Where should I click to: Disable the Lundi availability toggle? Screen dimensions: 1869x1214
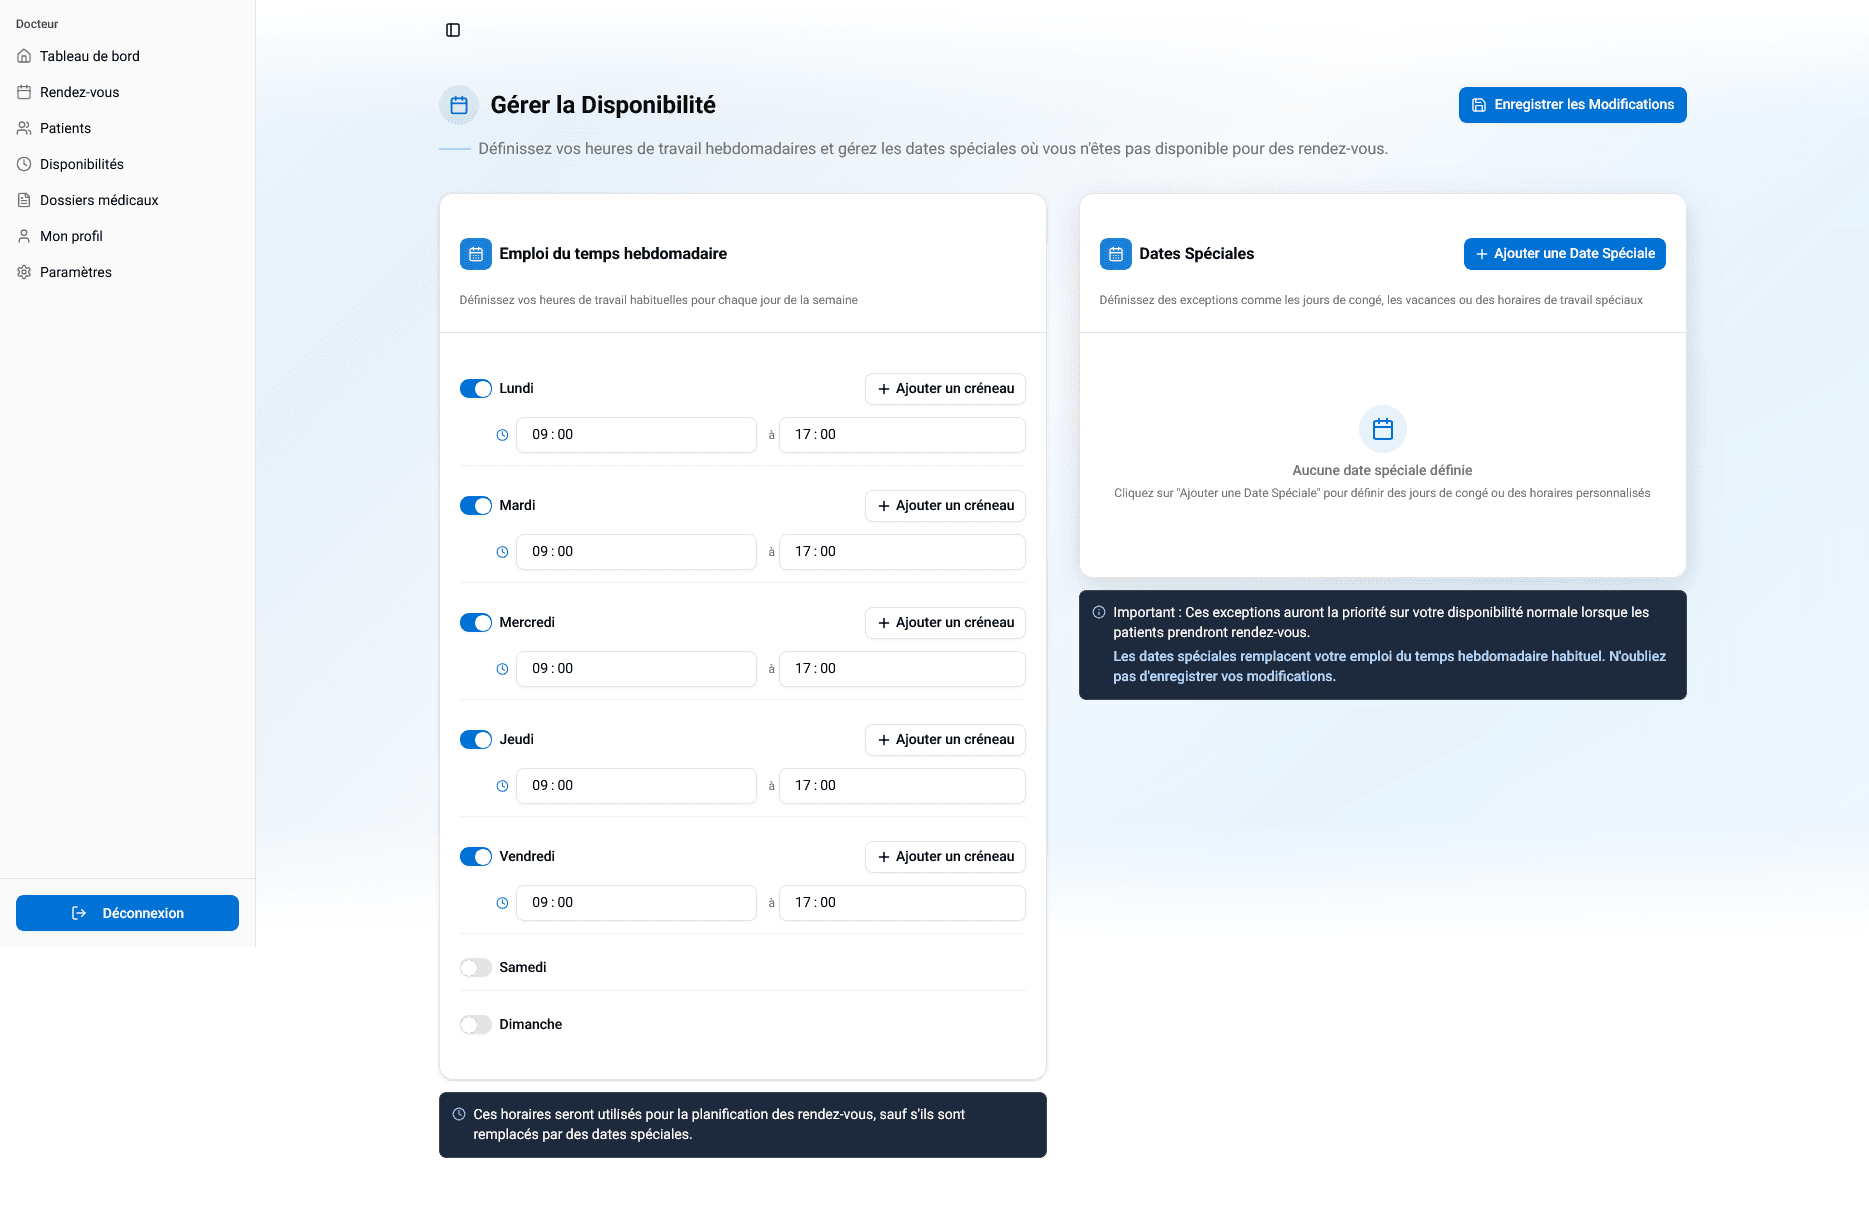[475, 388]
